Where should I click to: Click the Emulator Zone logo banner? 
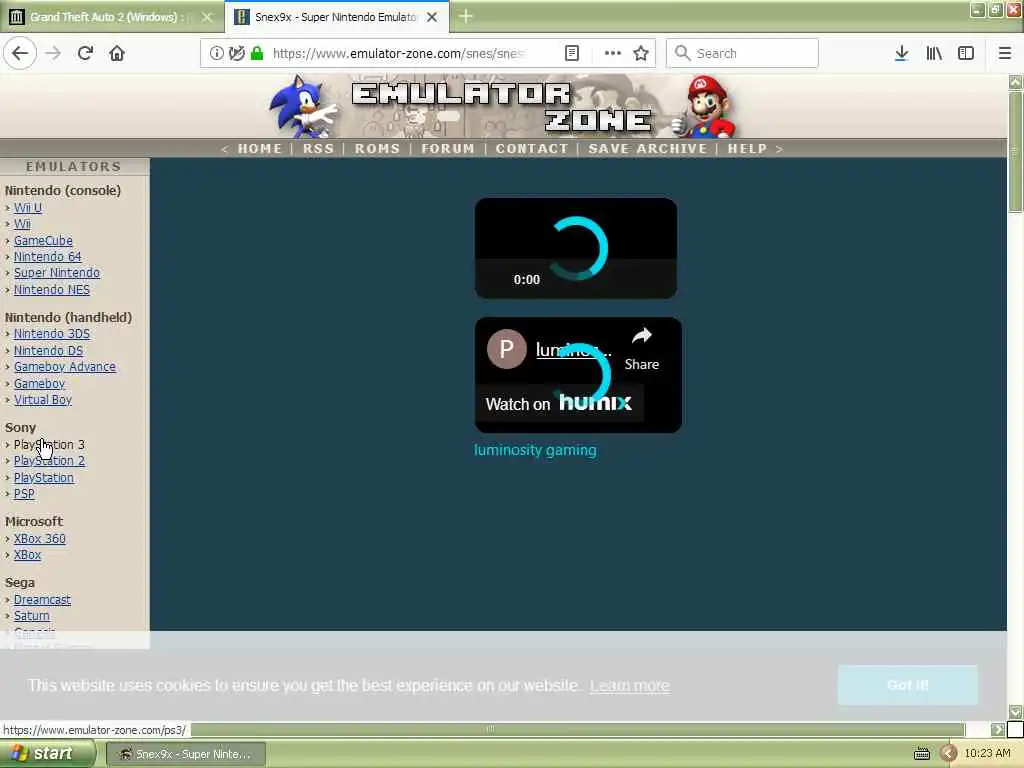point(503,106)
